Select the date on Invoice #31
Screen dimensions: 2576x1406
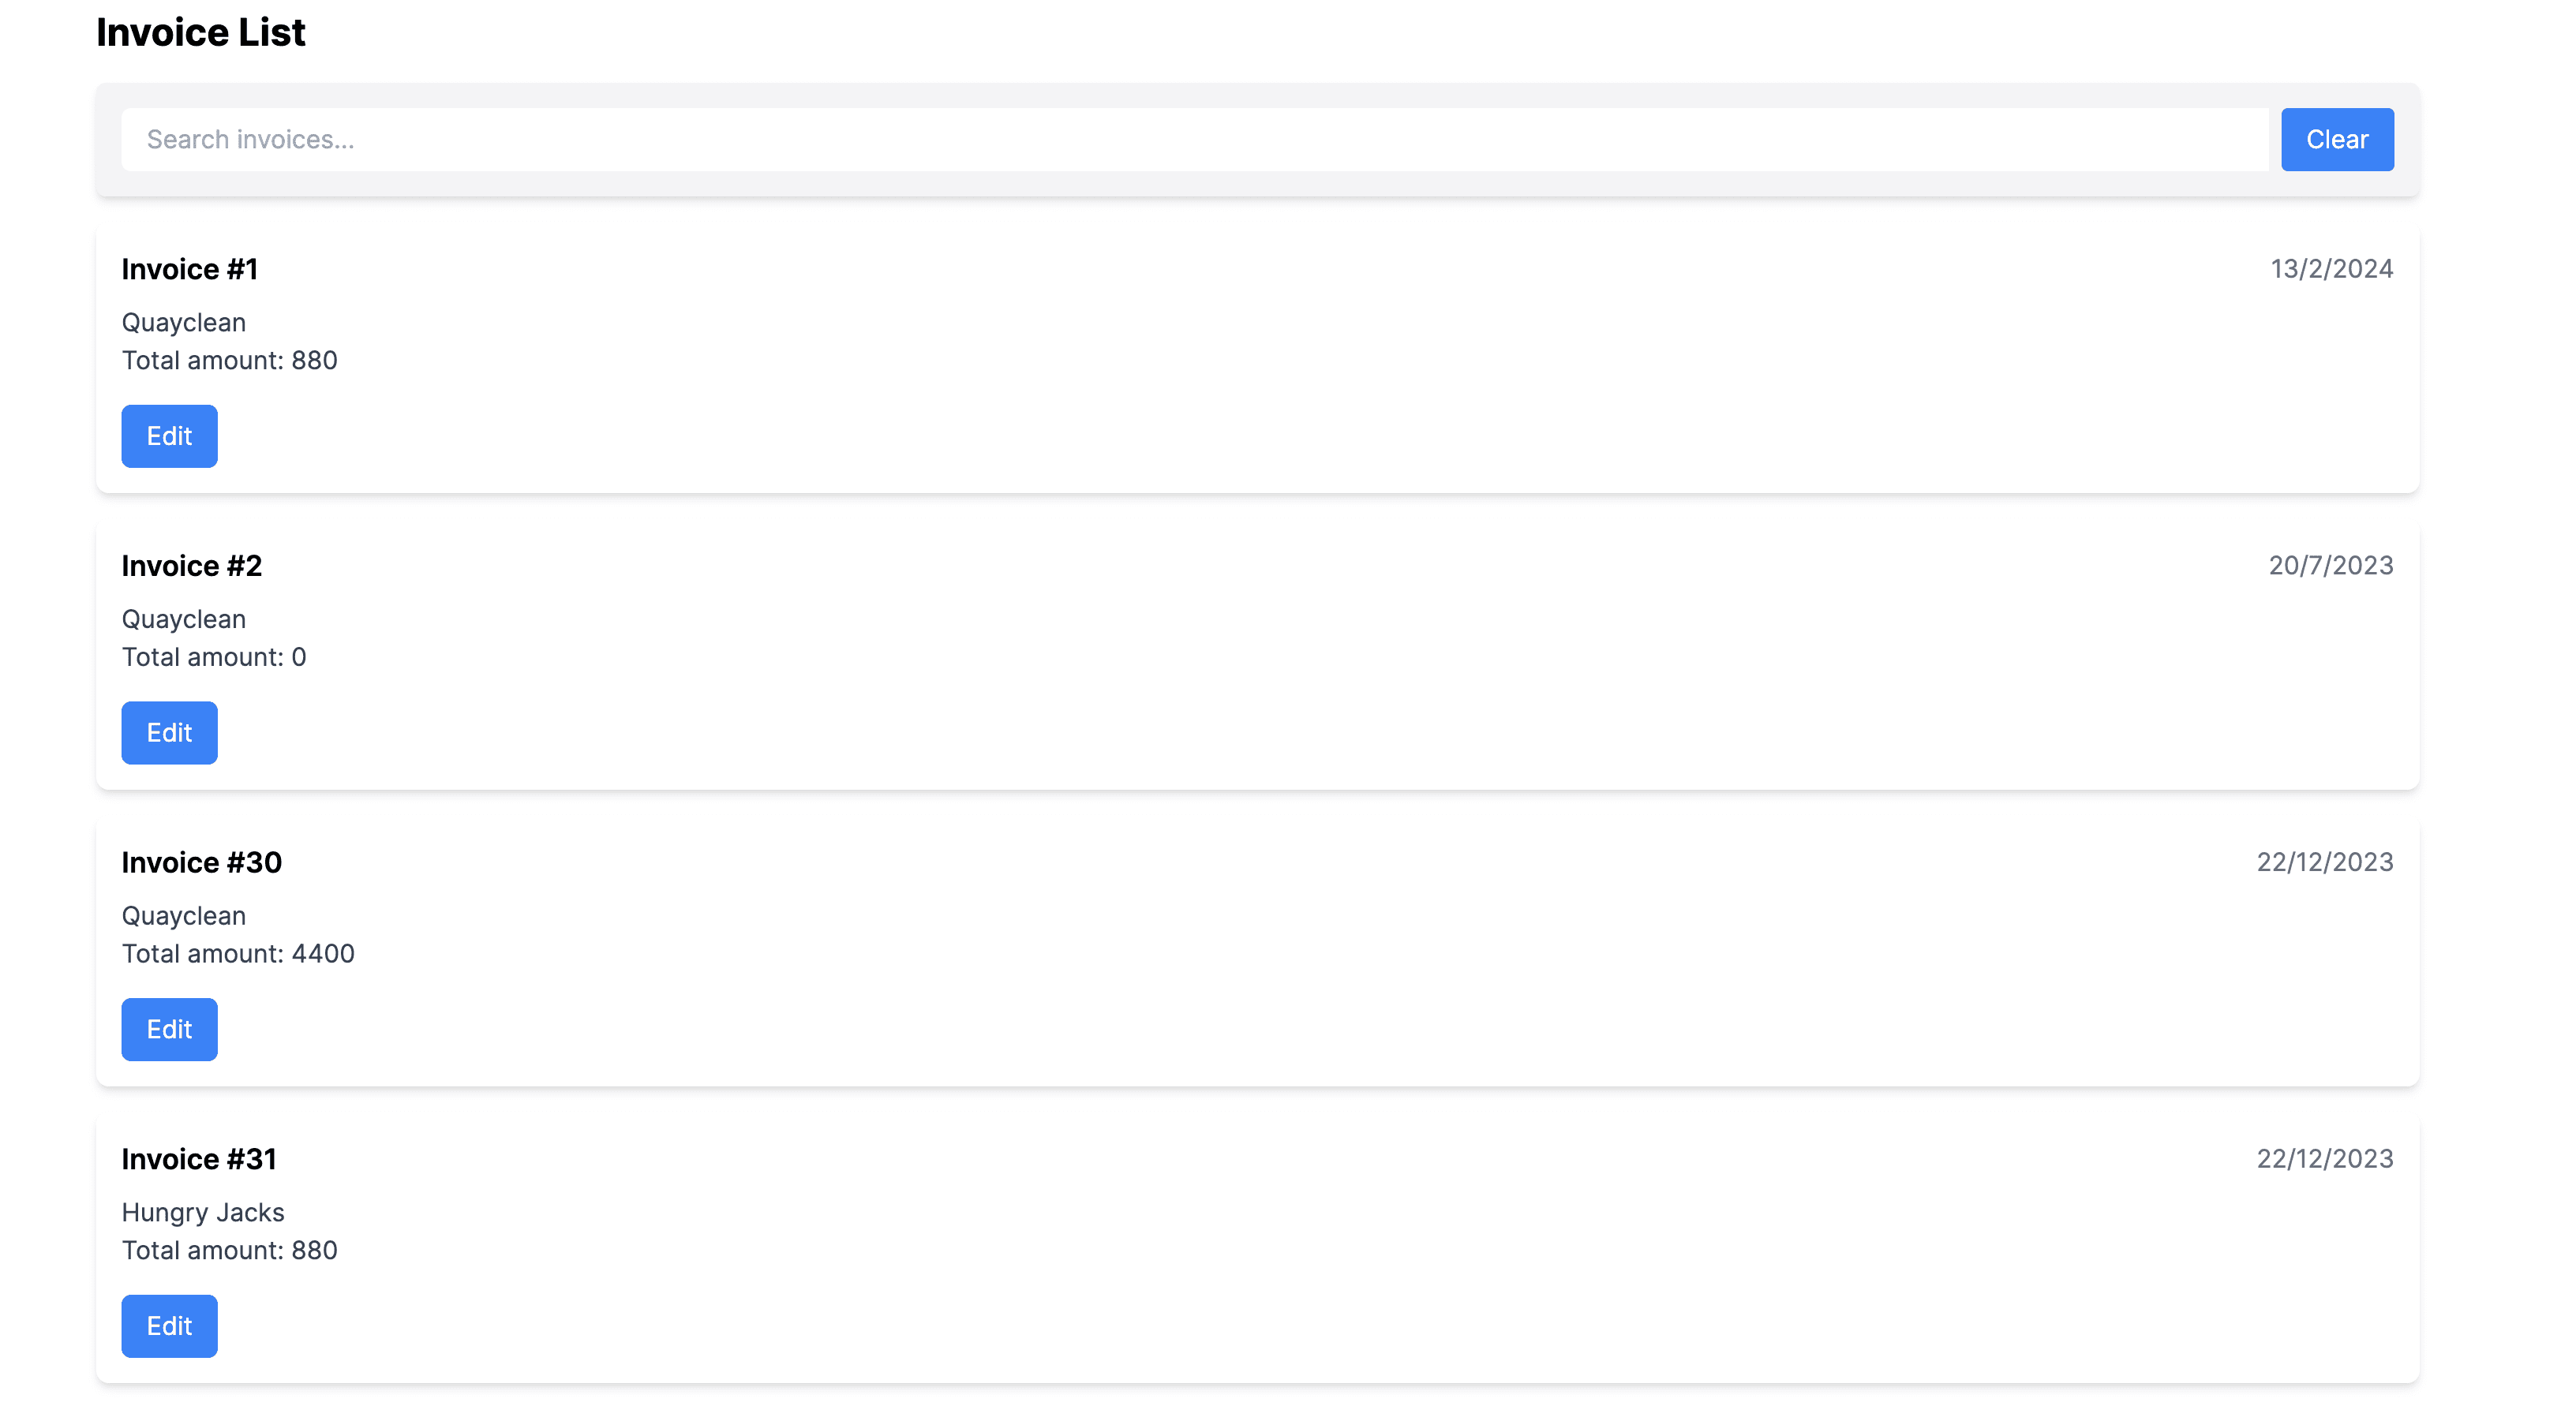coord(2325,1159)
